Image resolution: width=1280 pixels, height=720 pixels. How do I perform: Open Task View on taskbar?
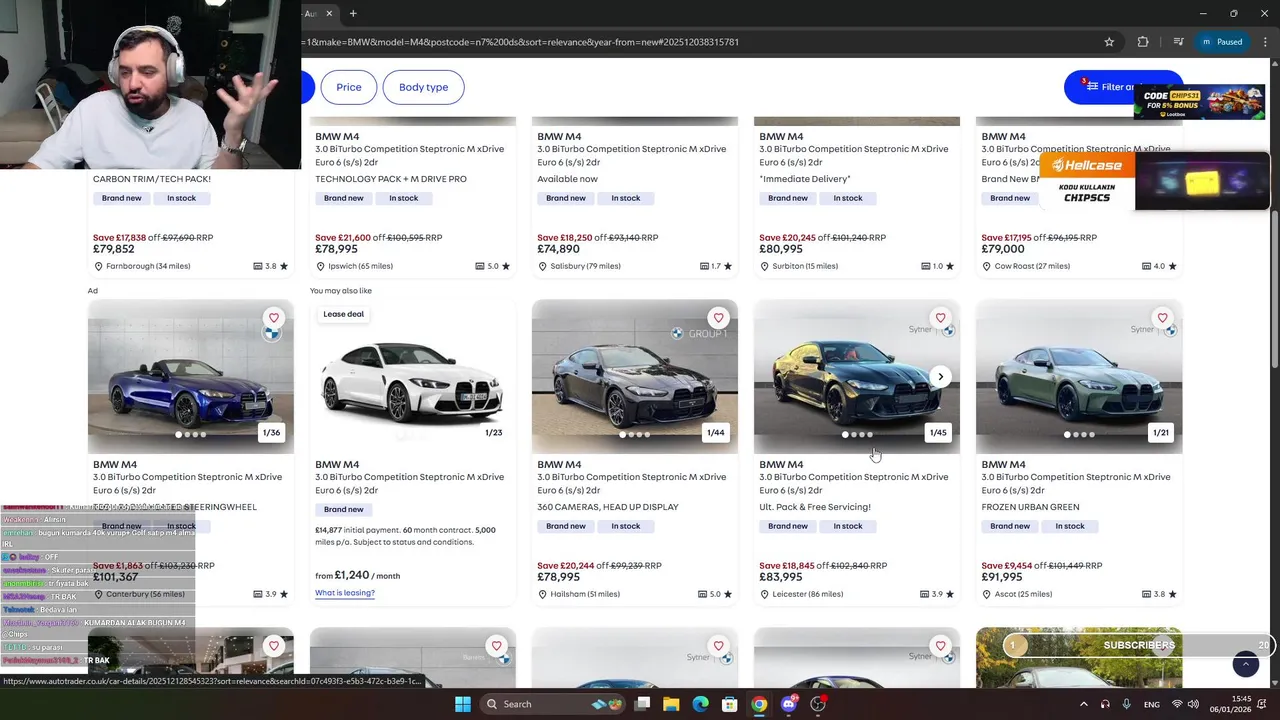click(642, 704)
